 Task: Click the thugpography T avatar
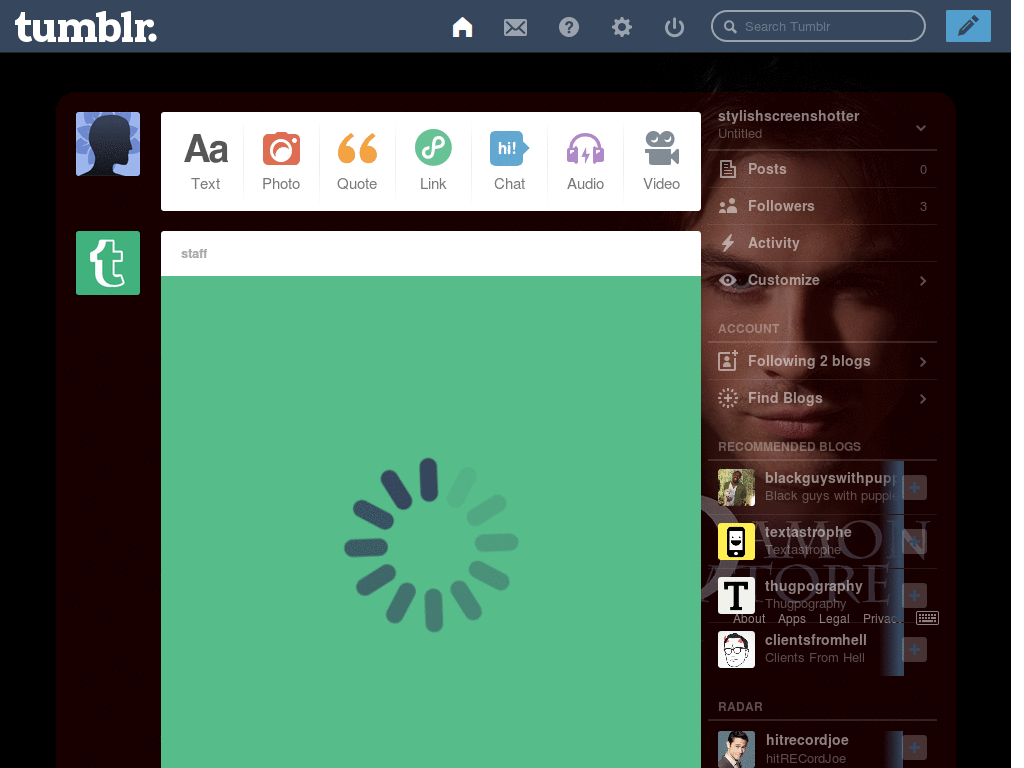click(x=736, y=596)
